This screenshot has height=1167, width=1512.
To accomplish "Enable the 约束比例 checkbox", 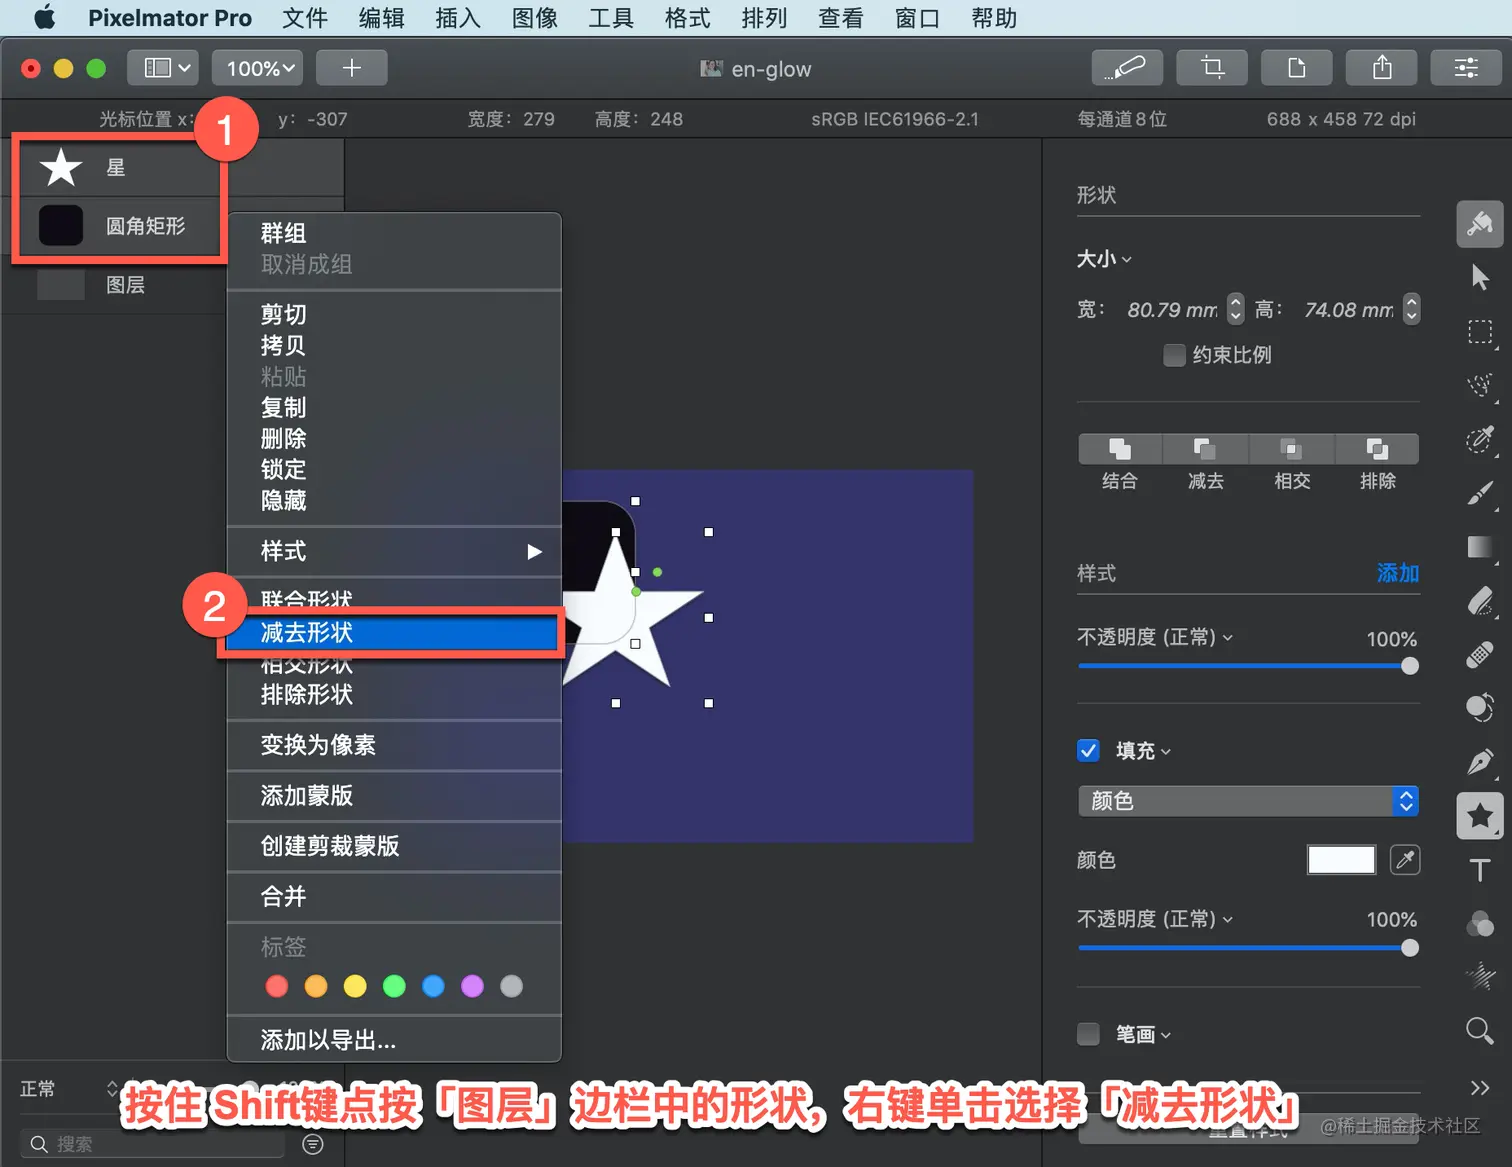I will point(1174,355).
